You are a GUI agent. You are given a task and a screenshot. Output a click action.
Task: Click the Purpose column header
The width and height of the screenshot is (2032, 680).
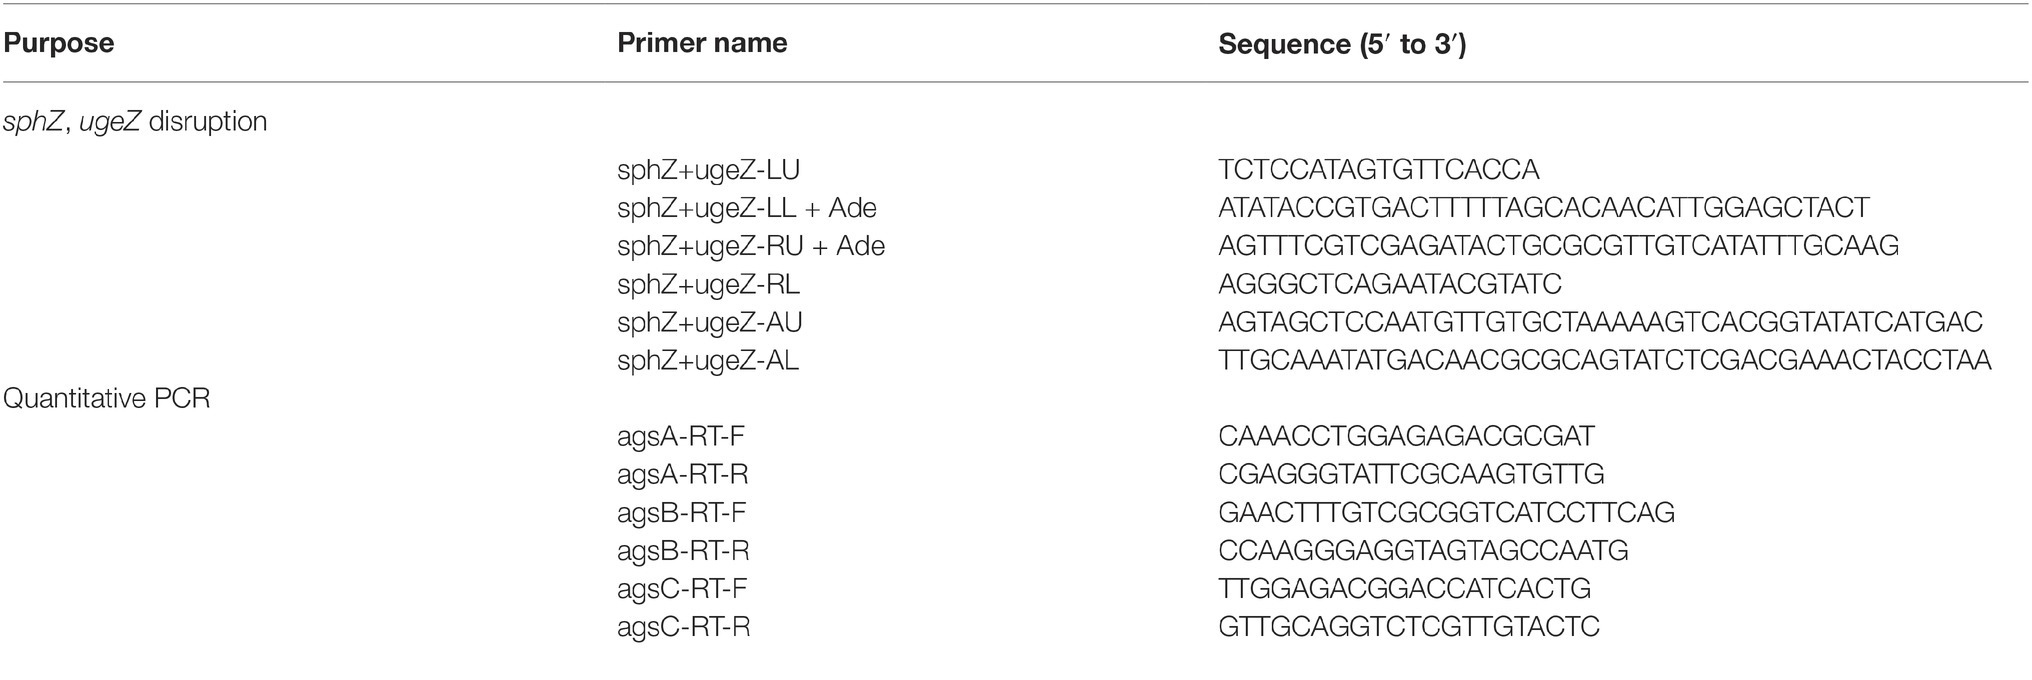59,44
